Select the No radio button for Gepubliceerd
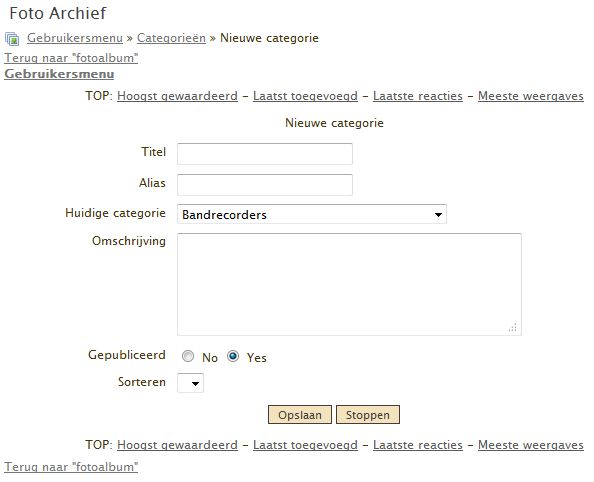The image size is (594, 482). coord(188,356)
